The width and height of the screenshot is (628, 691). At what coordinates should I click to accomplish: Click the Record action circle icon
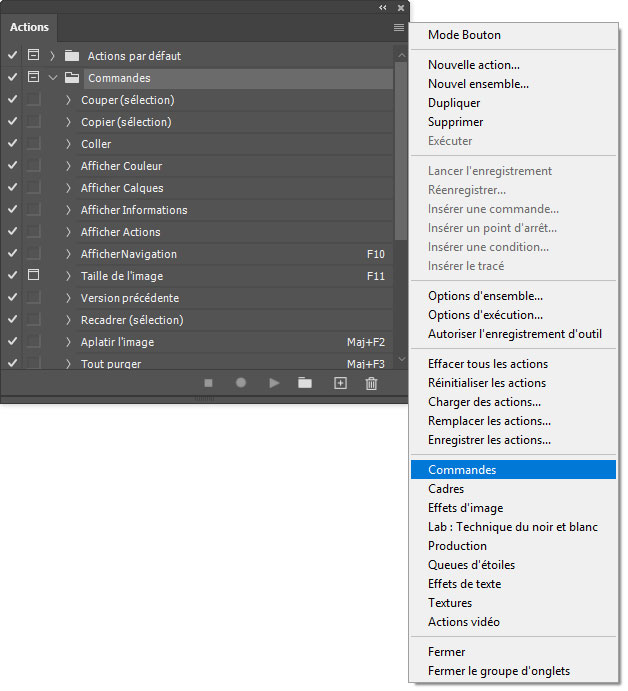241,383
